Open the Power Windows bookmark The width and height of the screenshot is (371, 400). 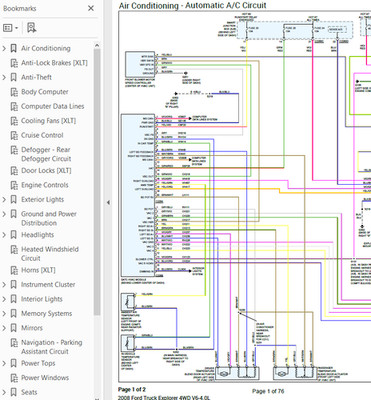point(45,378)
